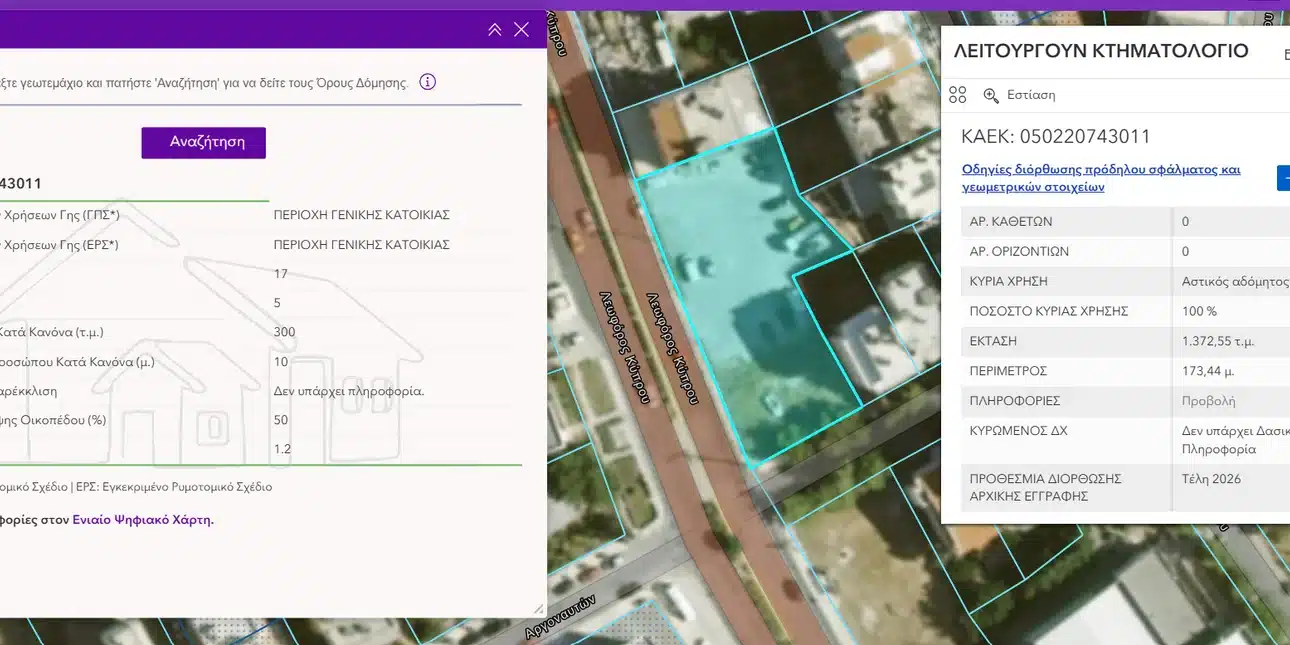Click the Τέλη 2026 deadline value
The image size is (1290, 645).
click(x=1210, y=479)
